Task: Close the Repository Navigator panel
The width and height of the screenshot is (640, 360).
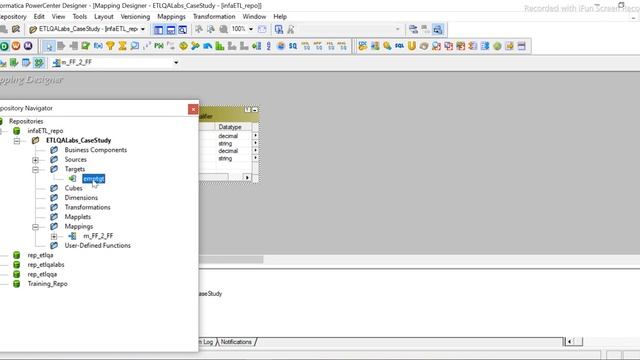Action: click(x=193, y=109)
